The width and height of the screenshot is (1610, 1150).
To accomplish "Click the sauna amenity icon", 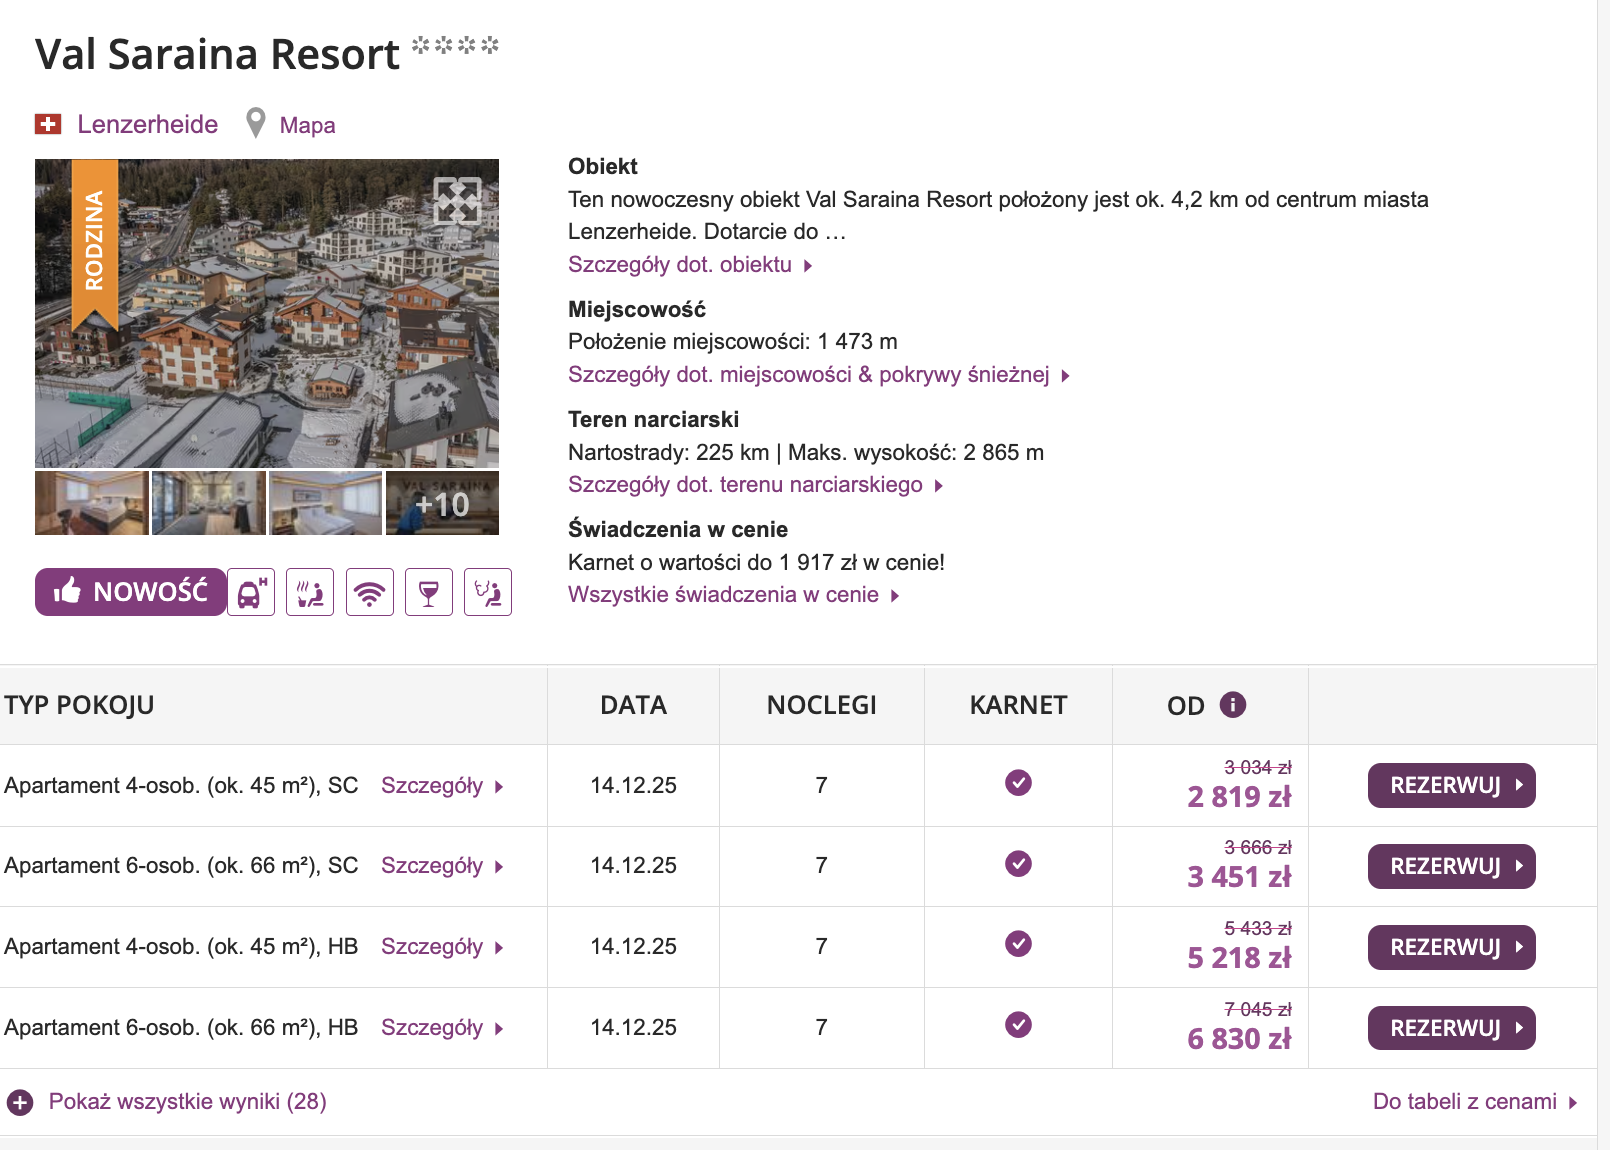I will click(x=310, y=592).
